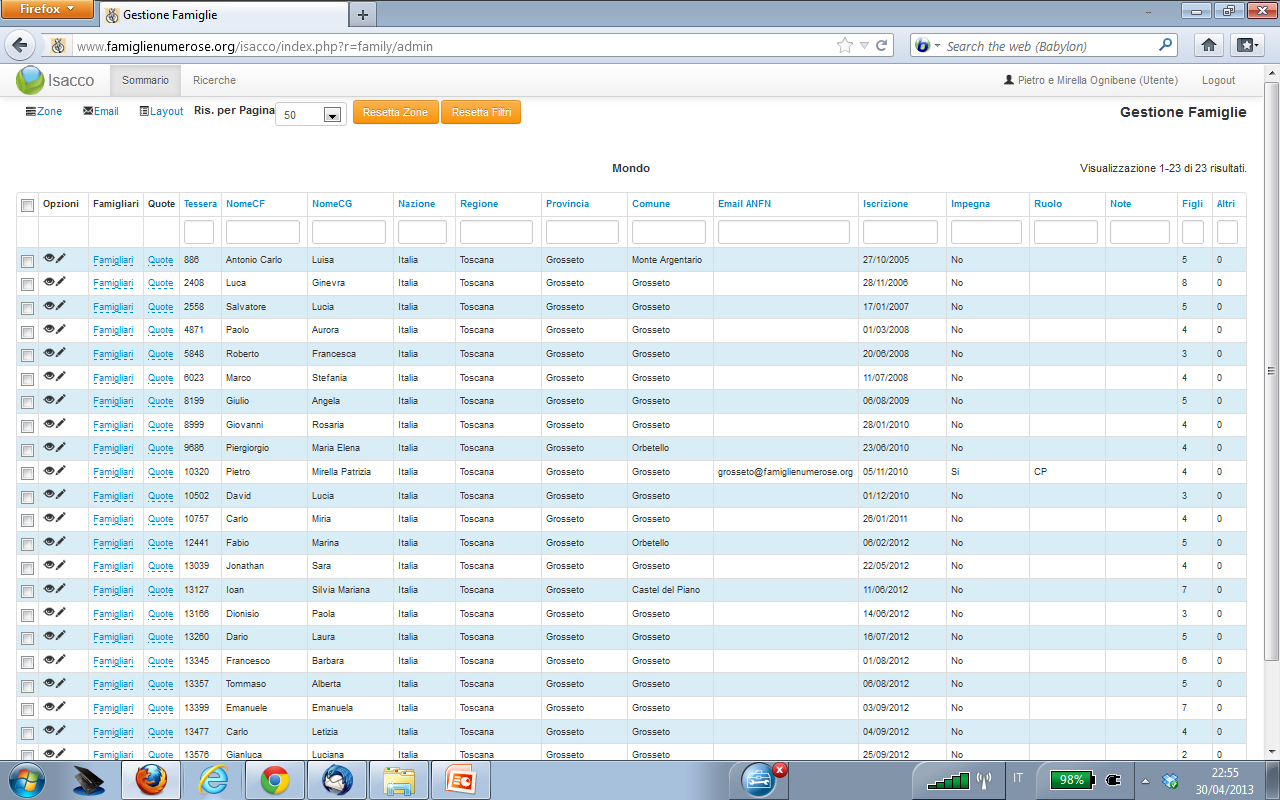The height and width of the screenshot is (800, 1280).
Task: Open the Ricerche menu
Action: tap(214, 80)
